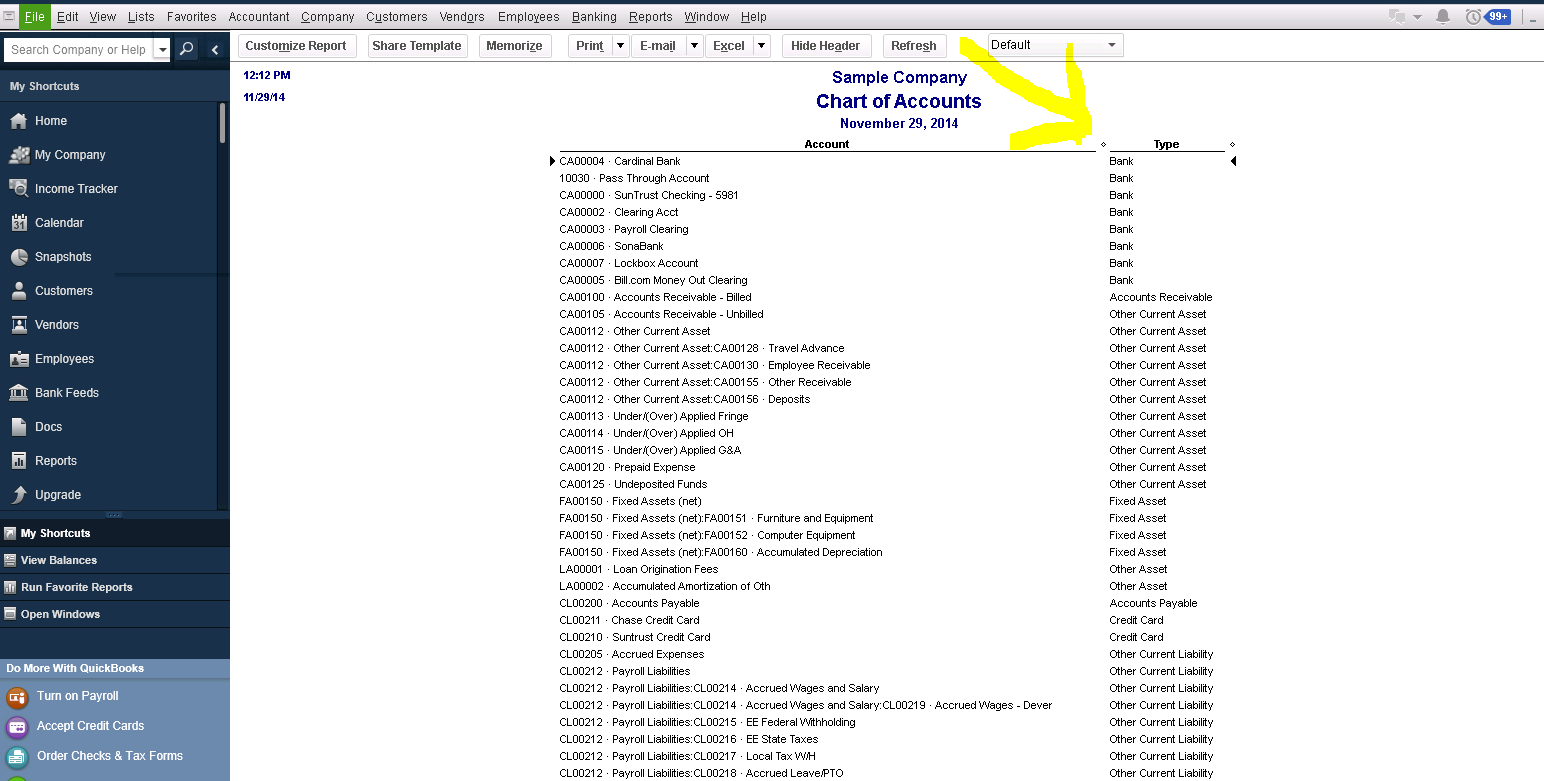Image resolution: width=1544 pixels, height=781 pixels.
Task: Open the Vendors shortcut icon
Action: pos(18,325)
